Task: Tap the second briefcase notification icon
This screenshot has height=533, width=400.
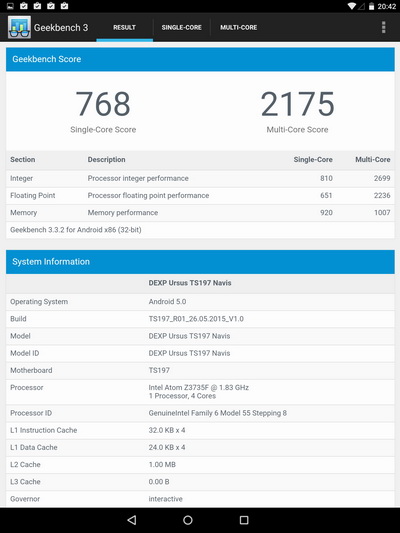Action: point(37,6)
